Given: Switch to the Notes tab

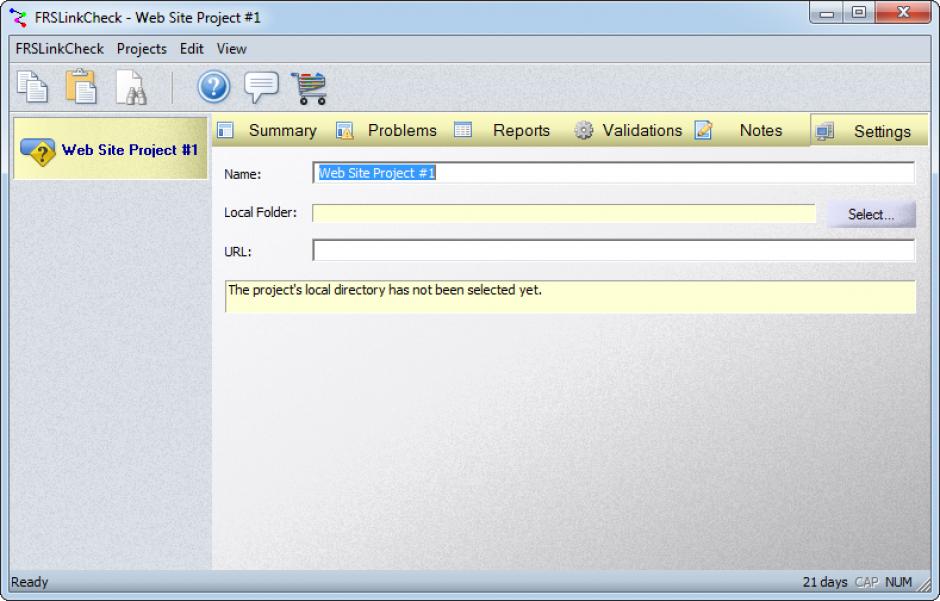Looking at the screenshot, I should (748, 130).
